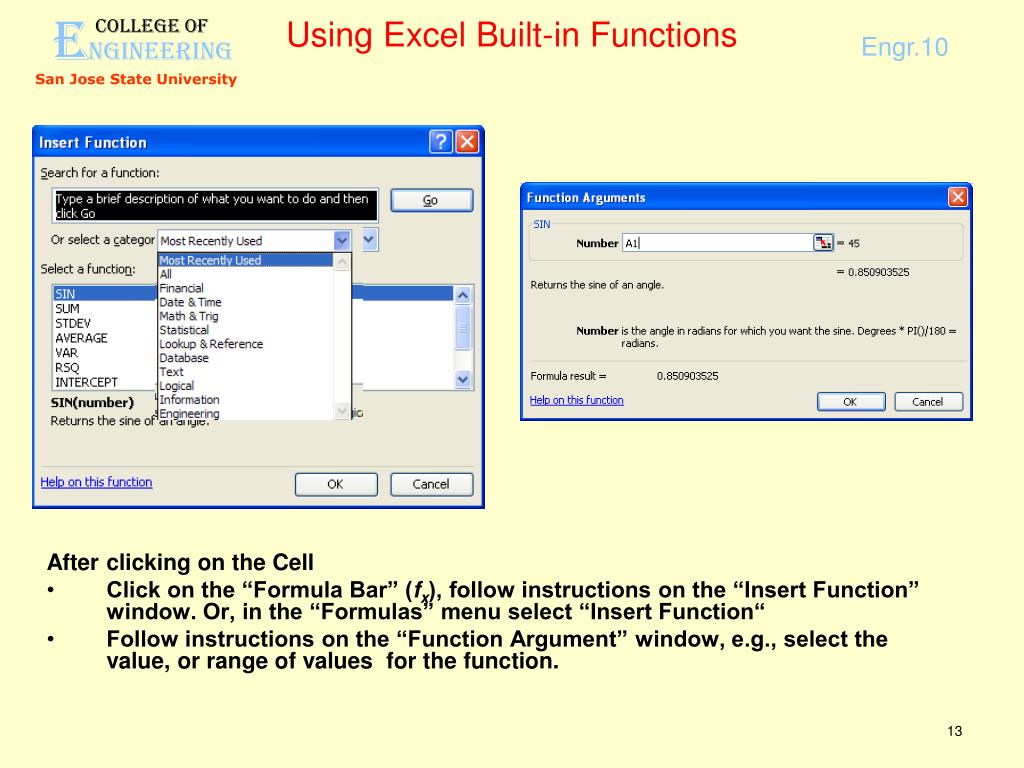The height and width of the screenshot is (768, 1024).
Task: Click function list scroll down arrow
Action: 462,379
